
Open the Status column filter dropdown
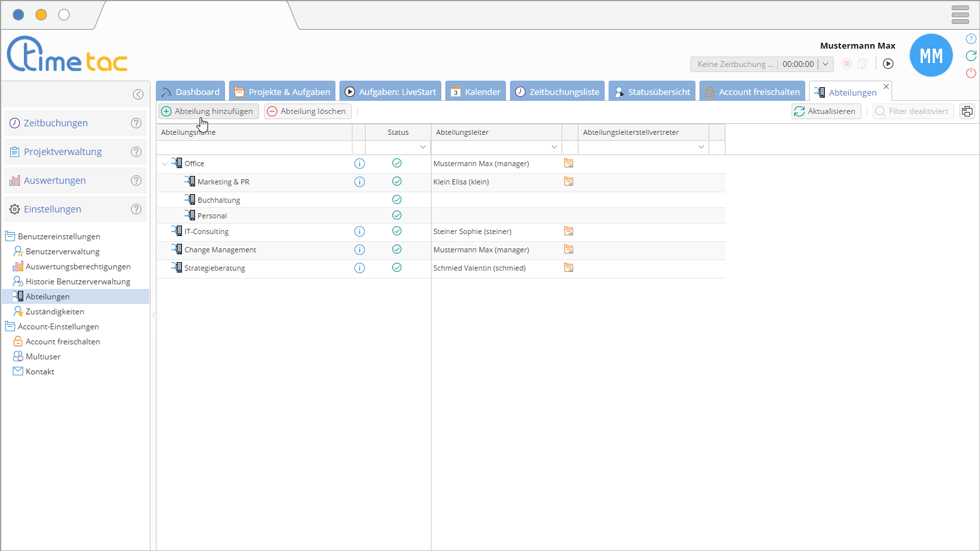pos(423,147)
